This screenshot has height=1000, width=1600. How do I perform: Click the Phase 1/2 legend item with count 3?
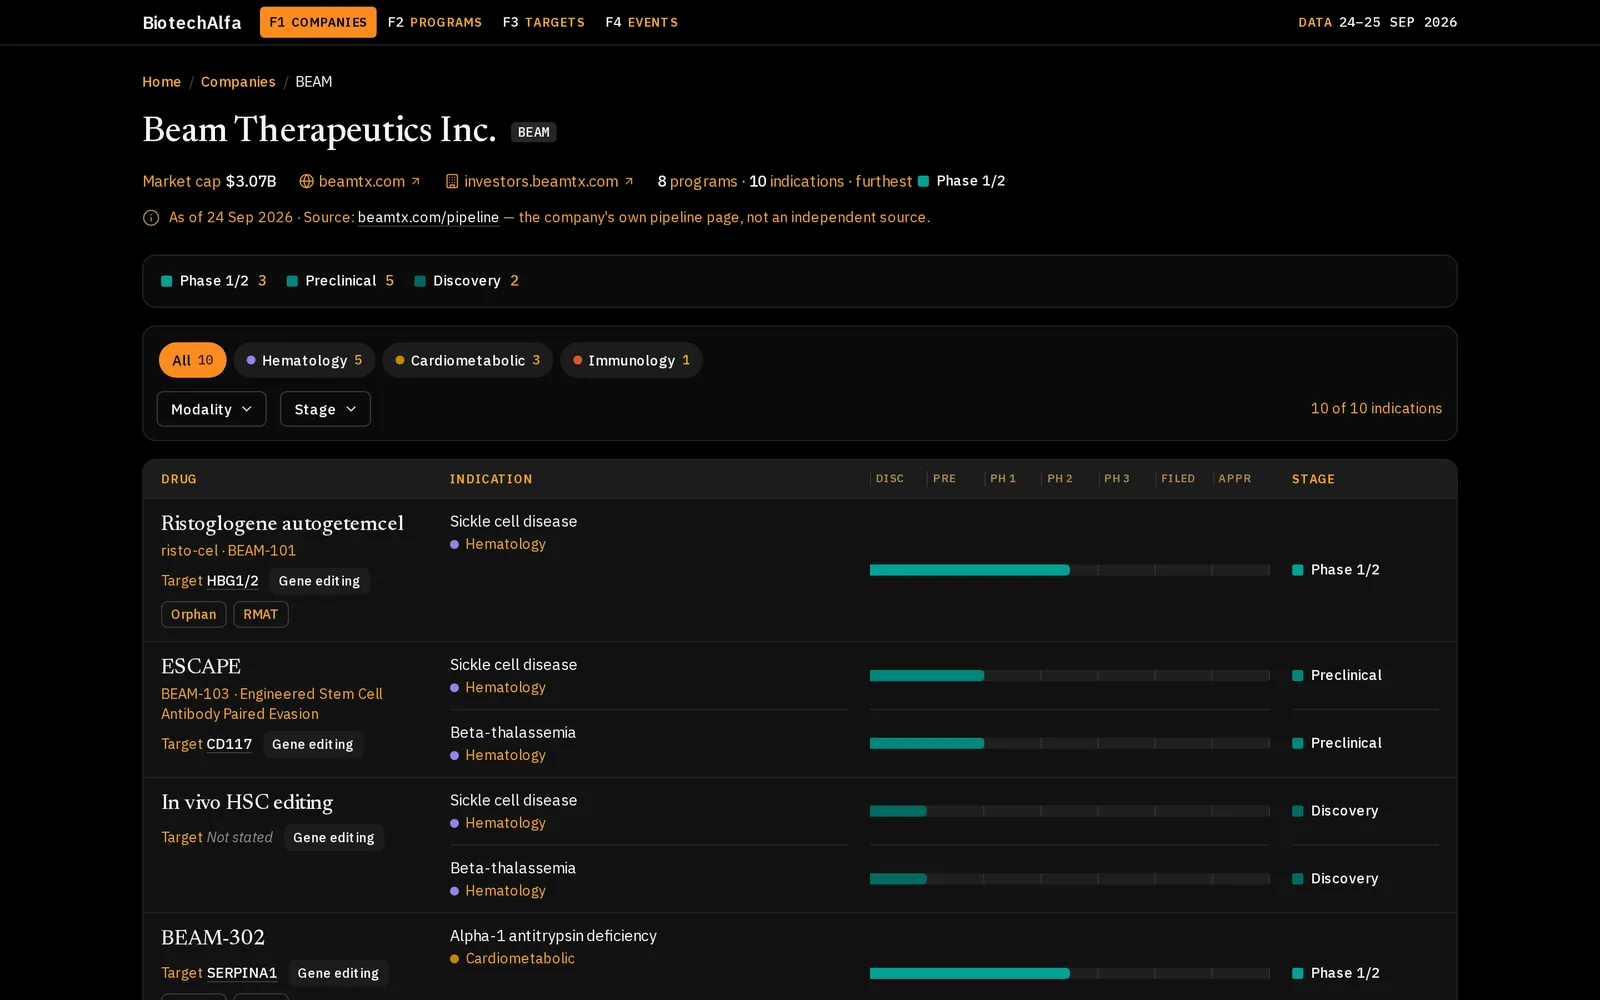(x=214, y=281)
